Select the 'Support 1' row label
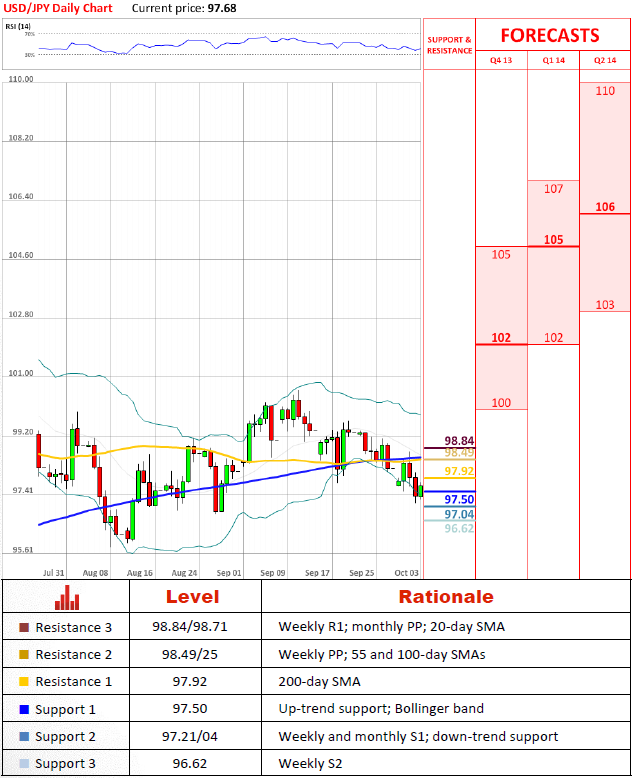Viewport: 633px width, 778px height. tap(65, 710)
